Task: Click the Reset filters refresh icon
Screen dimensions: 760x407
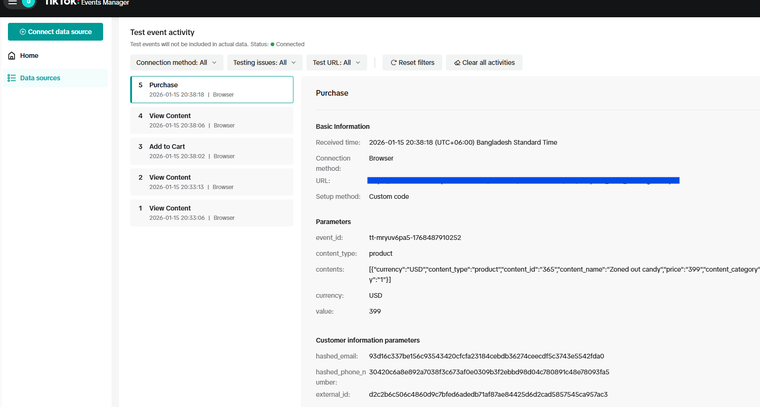Action: (x=394, y=63)
